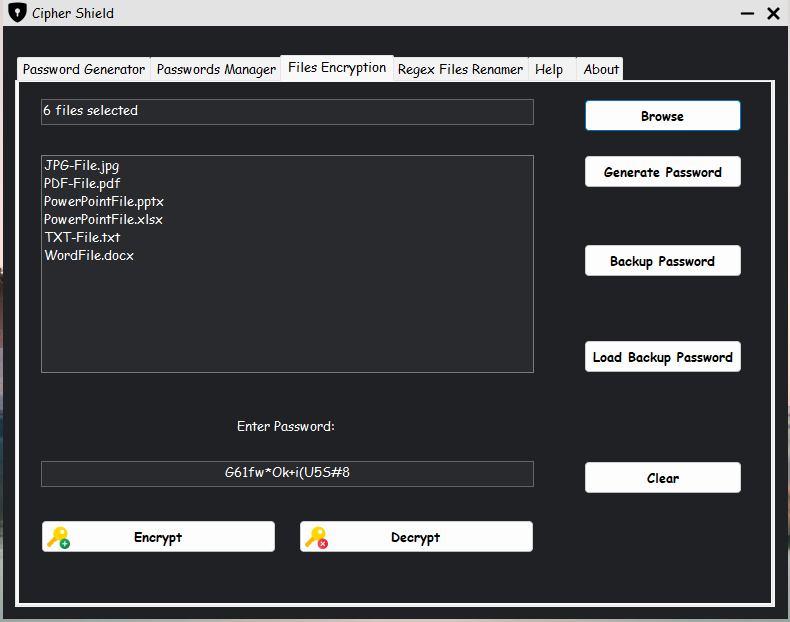Click the Cipher Shield logo icon

(17, 14)
